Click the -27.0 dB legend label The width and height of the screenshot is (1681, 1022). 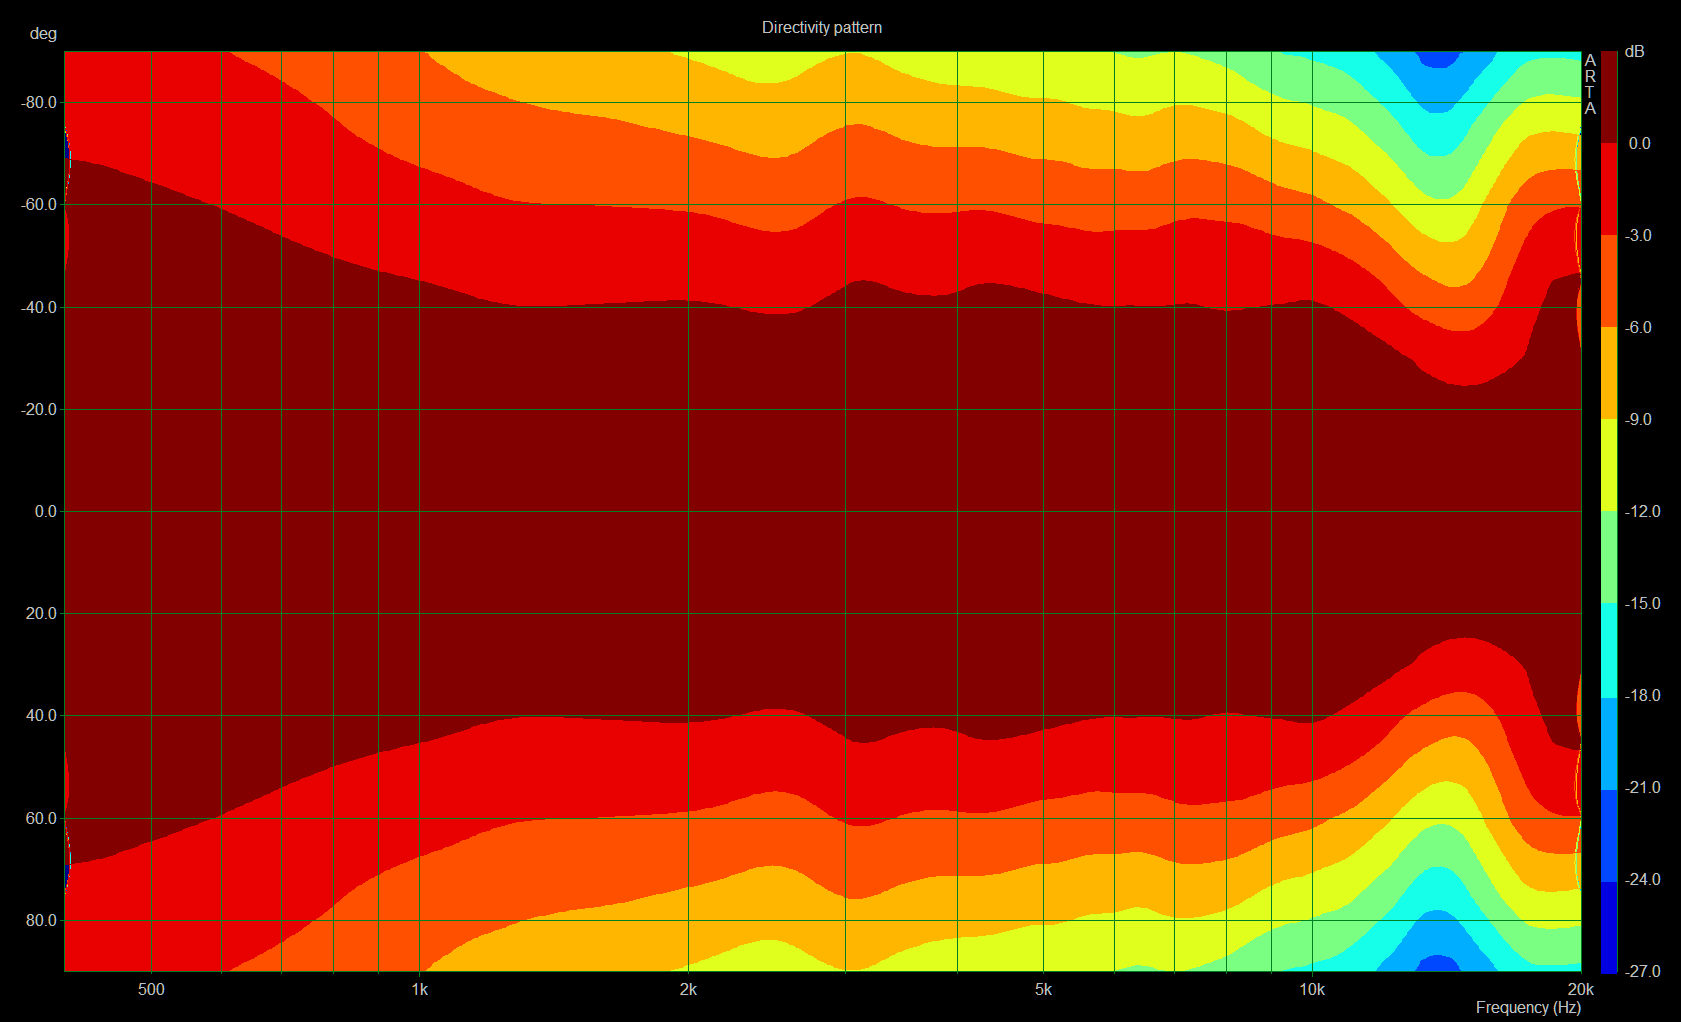pos(1642,971)
